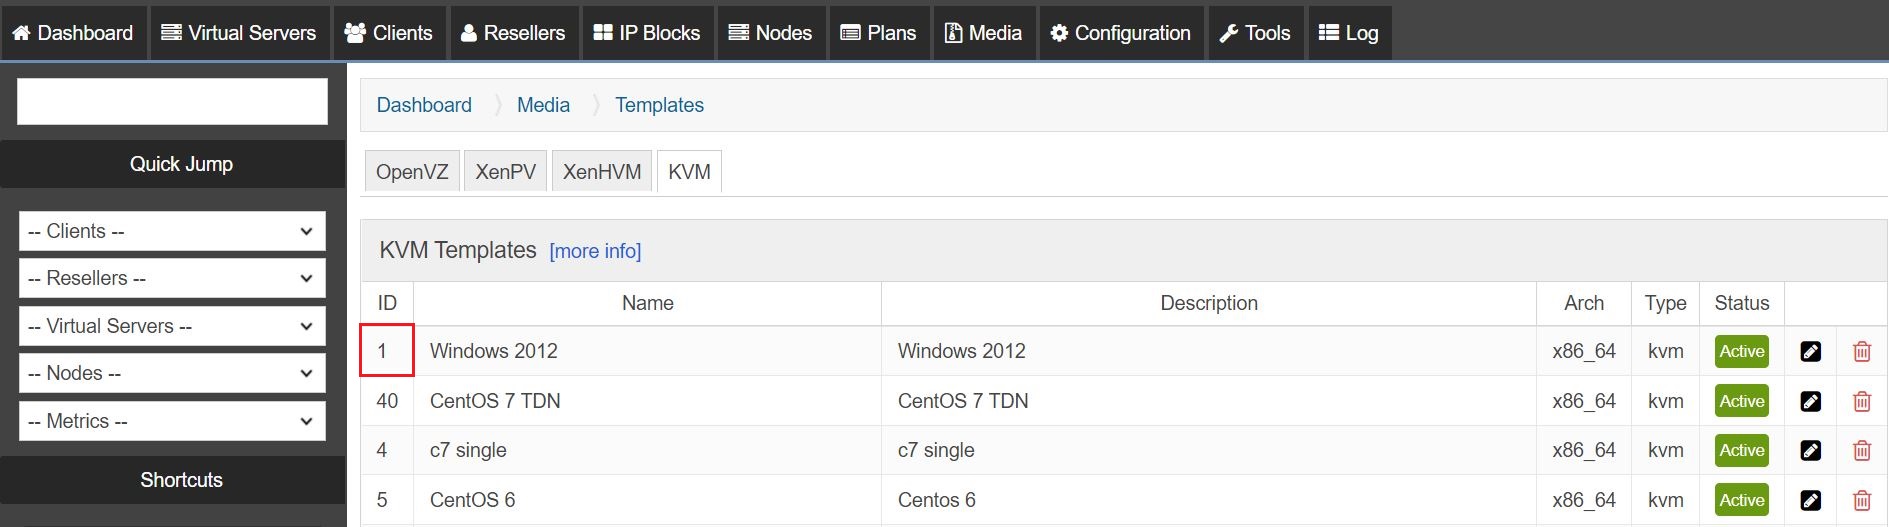This screenshot has width=1889, height=527.
Task: Remove the c7 single template
Action: (x=1862, y=450)
